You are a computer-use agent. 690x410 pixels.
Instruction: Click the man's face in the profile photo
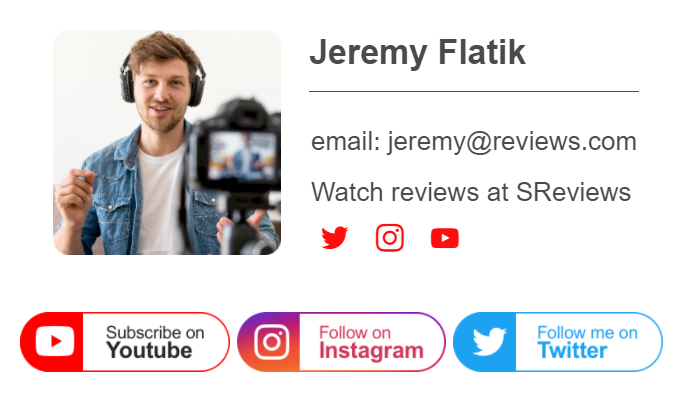pyautogui.click(x=162, y=93)
